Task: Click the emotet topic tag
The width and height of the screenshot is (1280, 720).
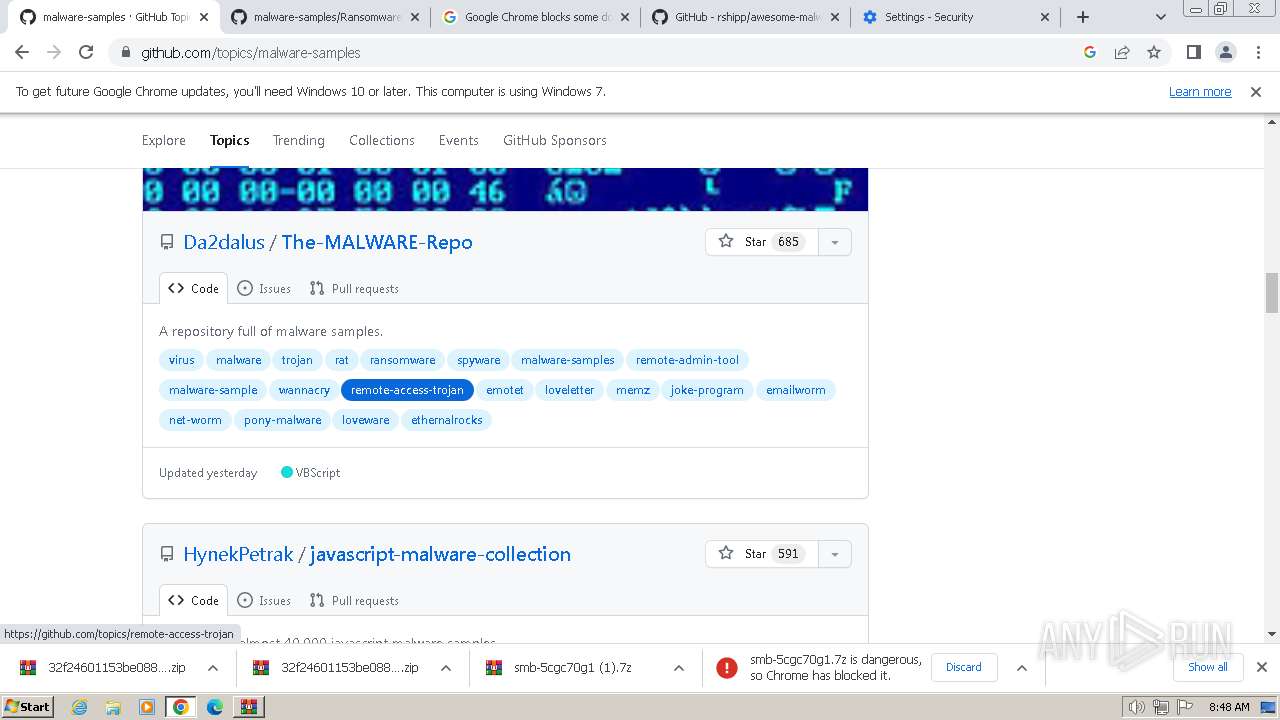Action: (x=505, y=390)
